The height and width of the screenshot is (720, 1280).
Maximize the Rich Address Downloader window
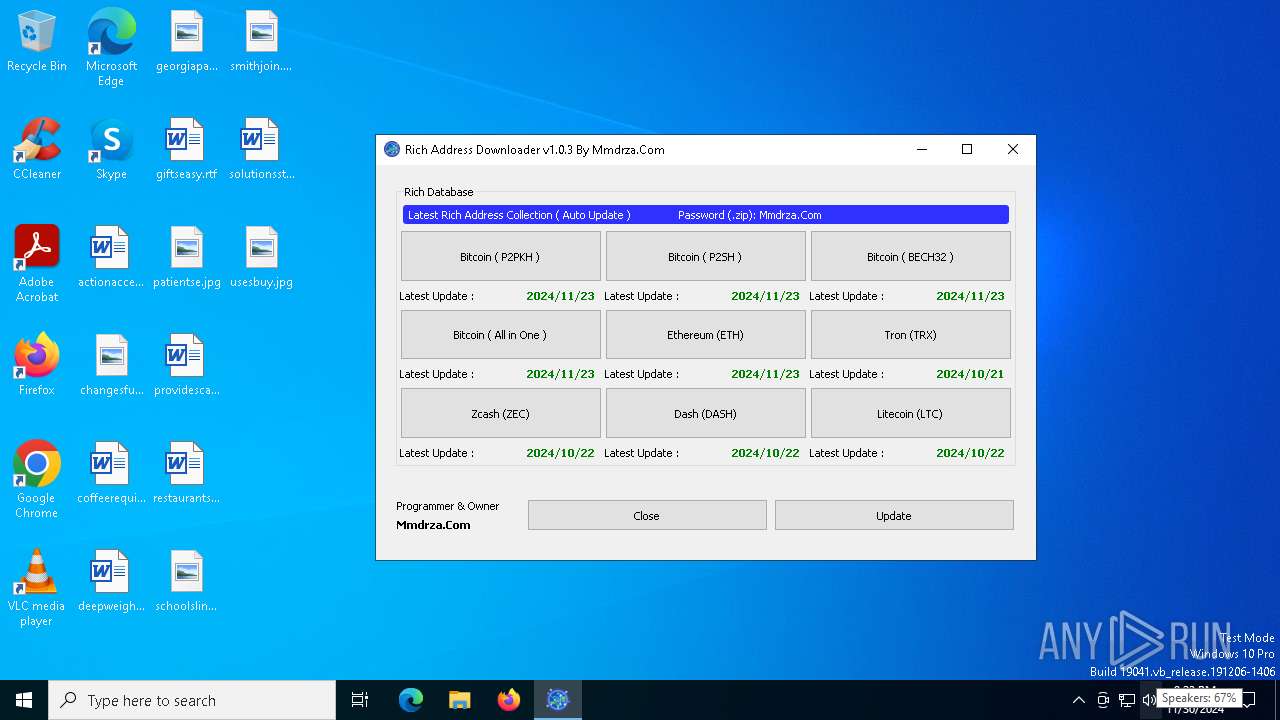coord(966,149)
